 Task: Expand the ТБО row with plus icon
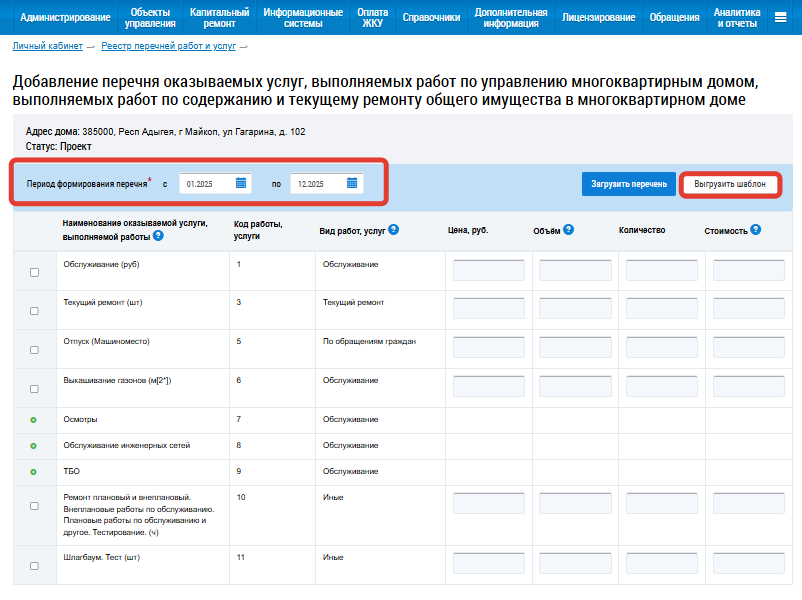[33, 472]
